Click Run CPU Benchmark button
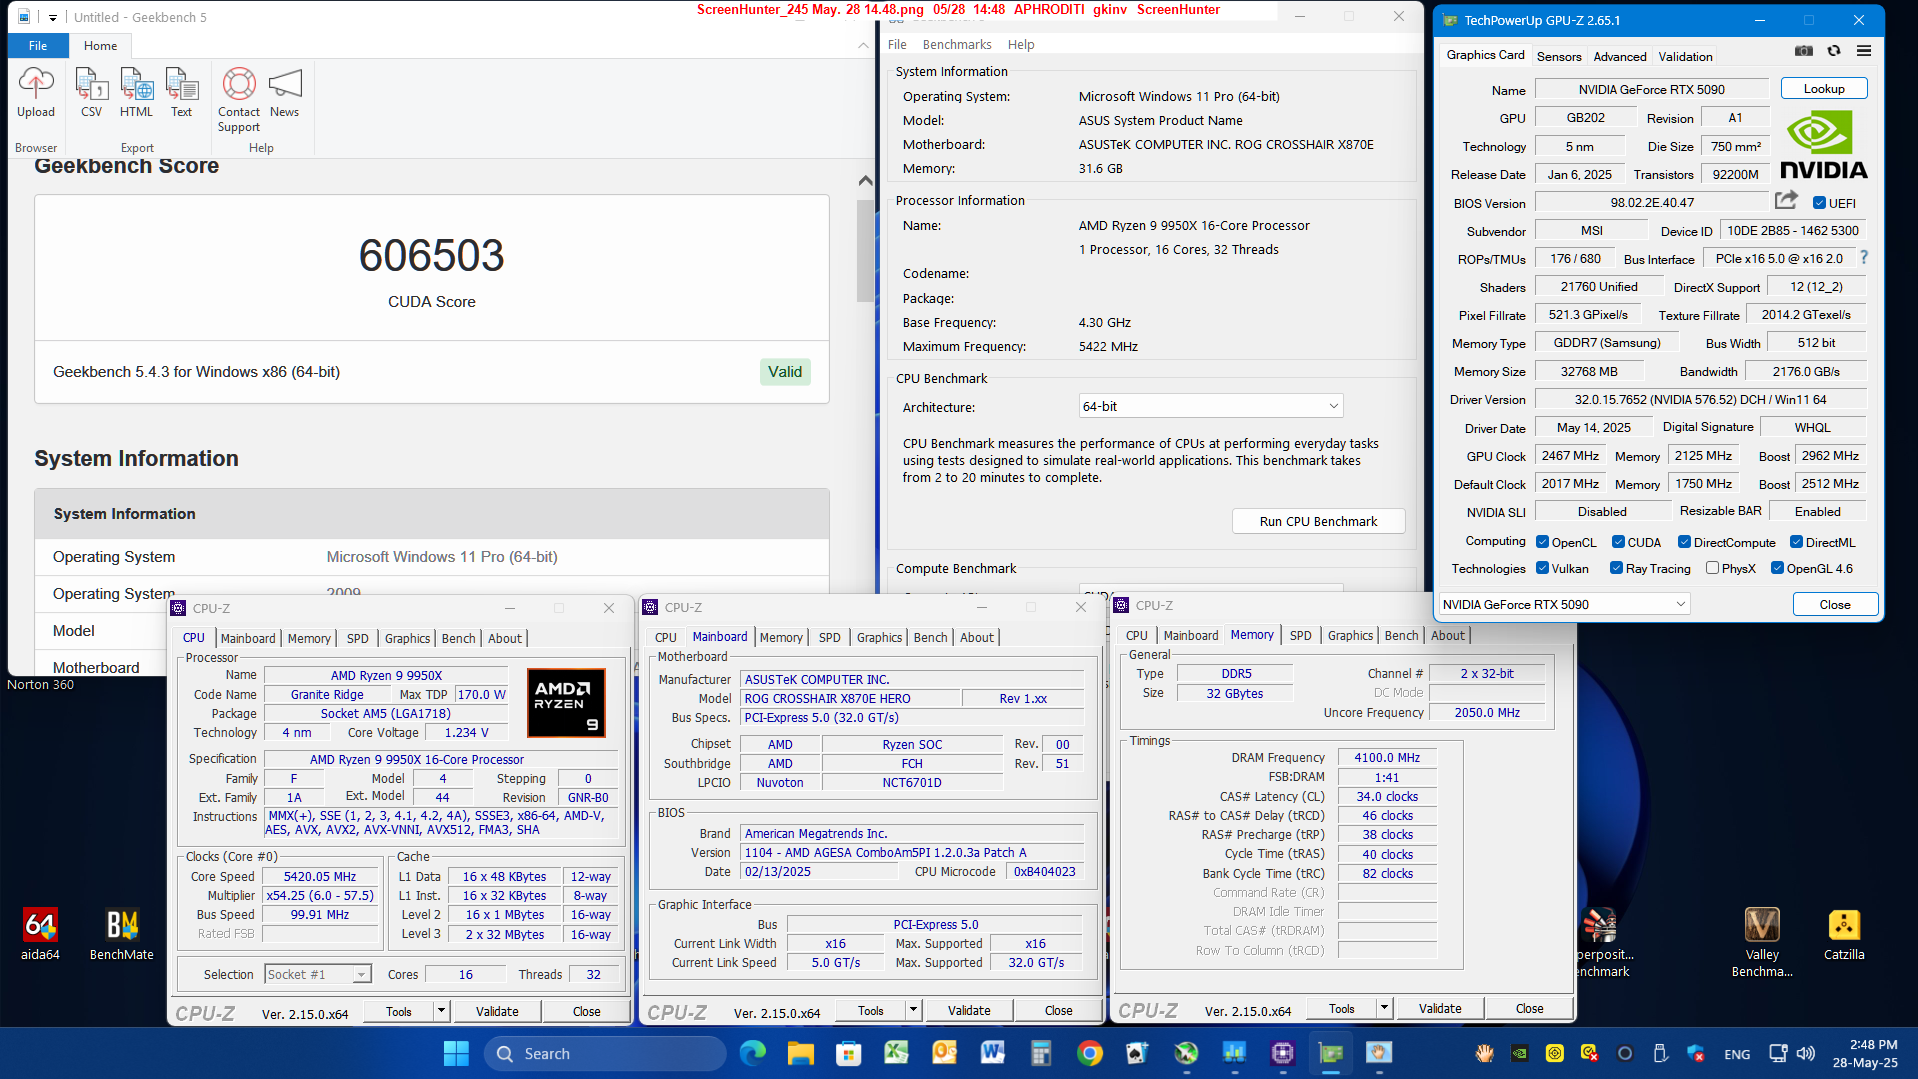This screenshot has width=1918, height=1079. (1318, 521)
